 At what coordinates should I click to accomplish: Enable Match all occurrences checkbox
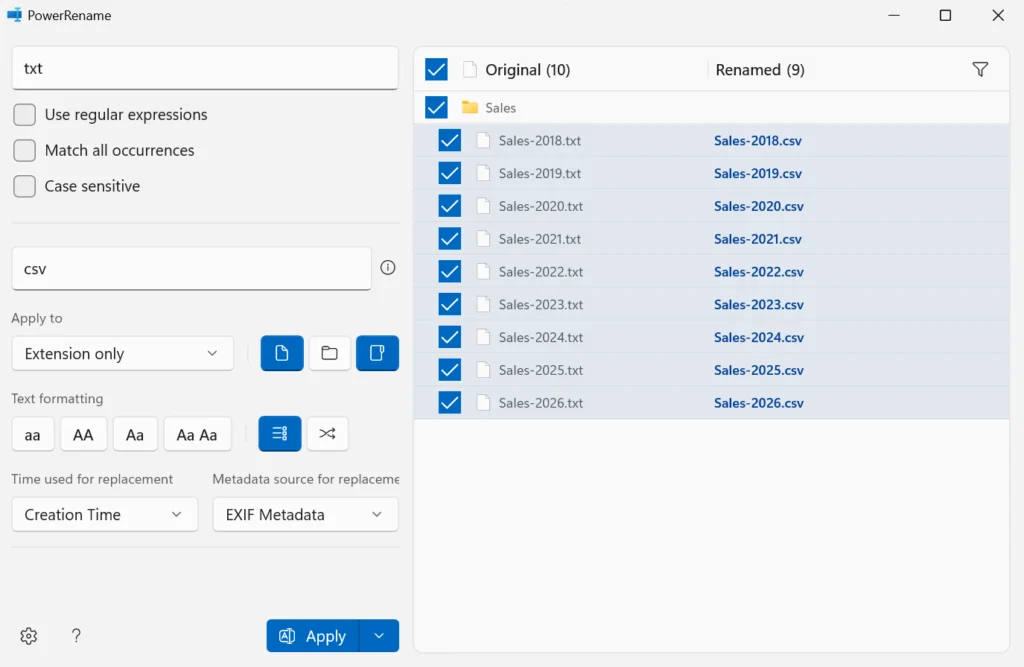pos(25,150)
